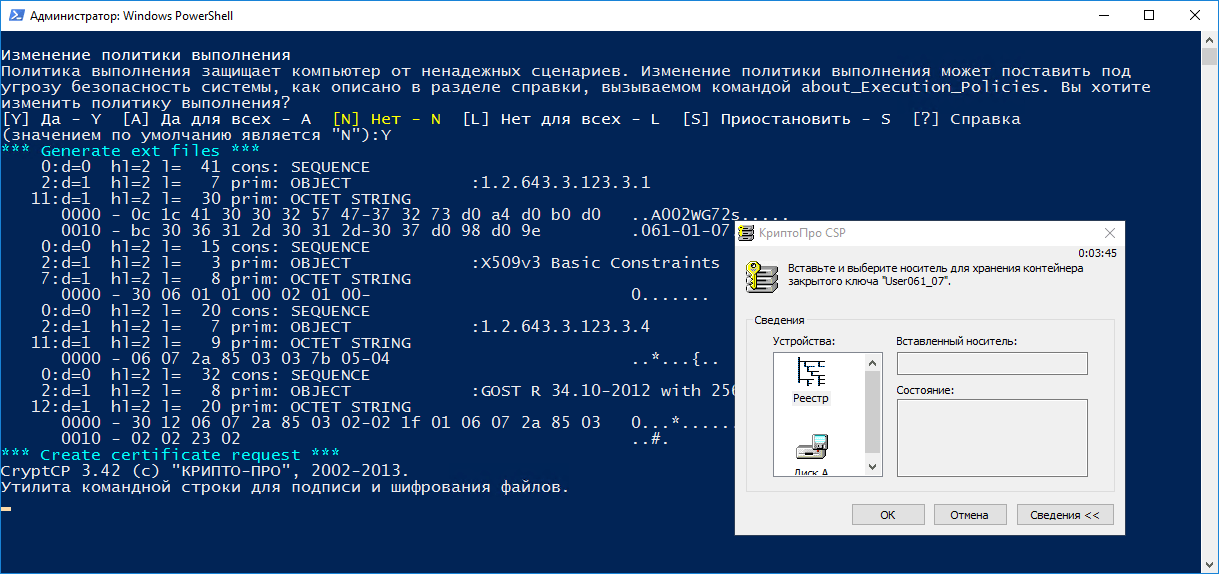The height and width of the screenshot is (574, 1219).
Task: Minimize the PowerShell window
Action: click(1103, 16)
